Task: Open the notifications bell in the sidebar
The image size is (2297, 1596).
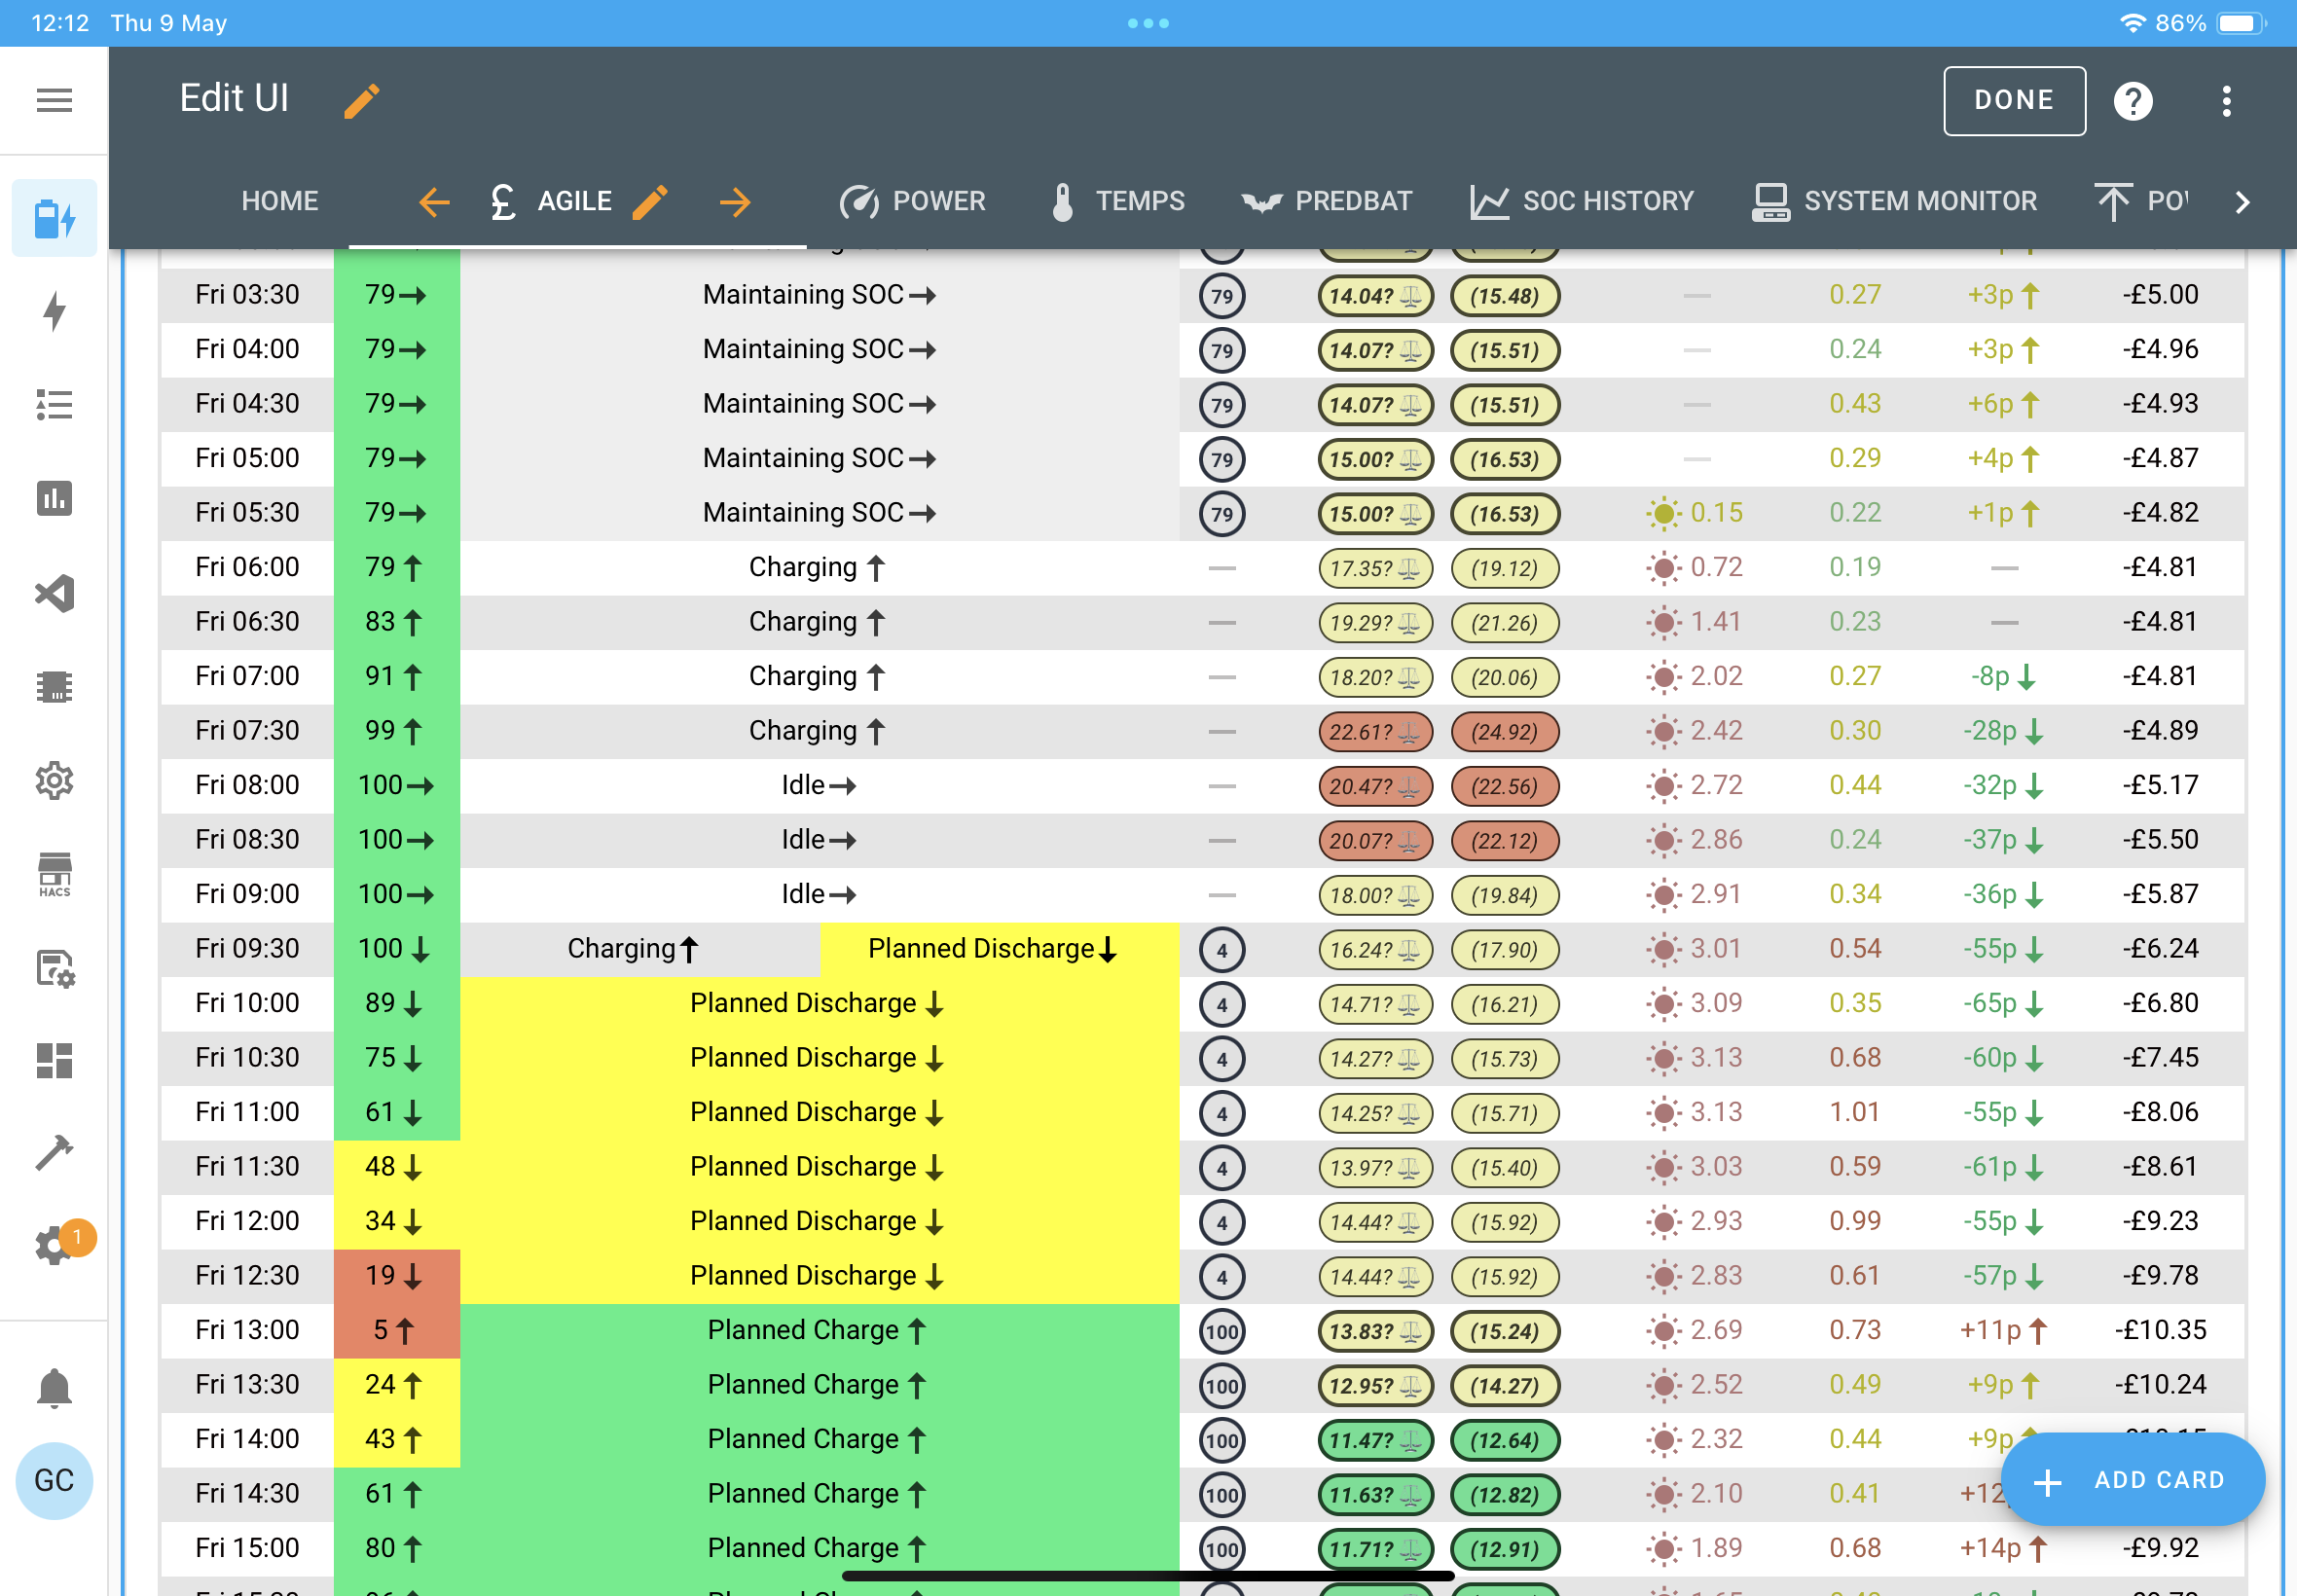Action: coord(54,1387)
